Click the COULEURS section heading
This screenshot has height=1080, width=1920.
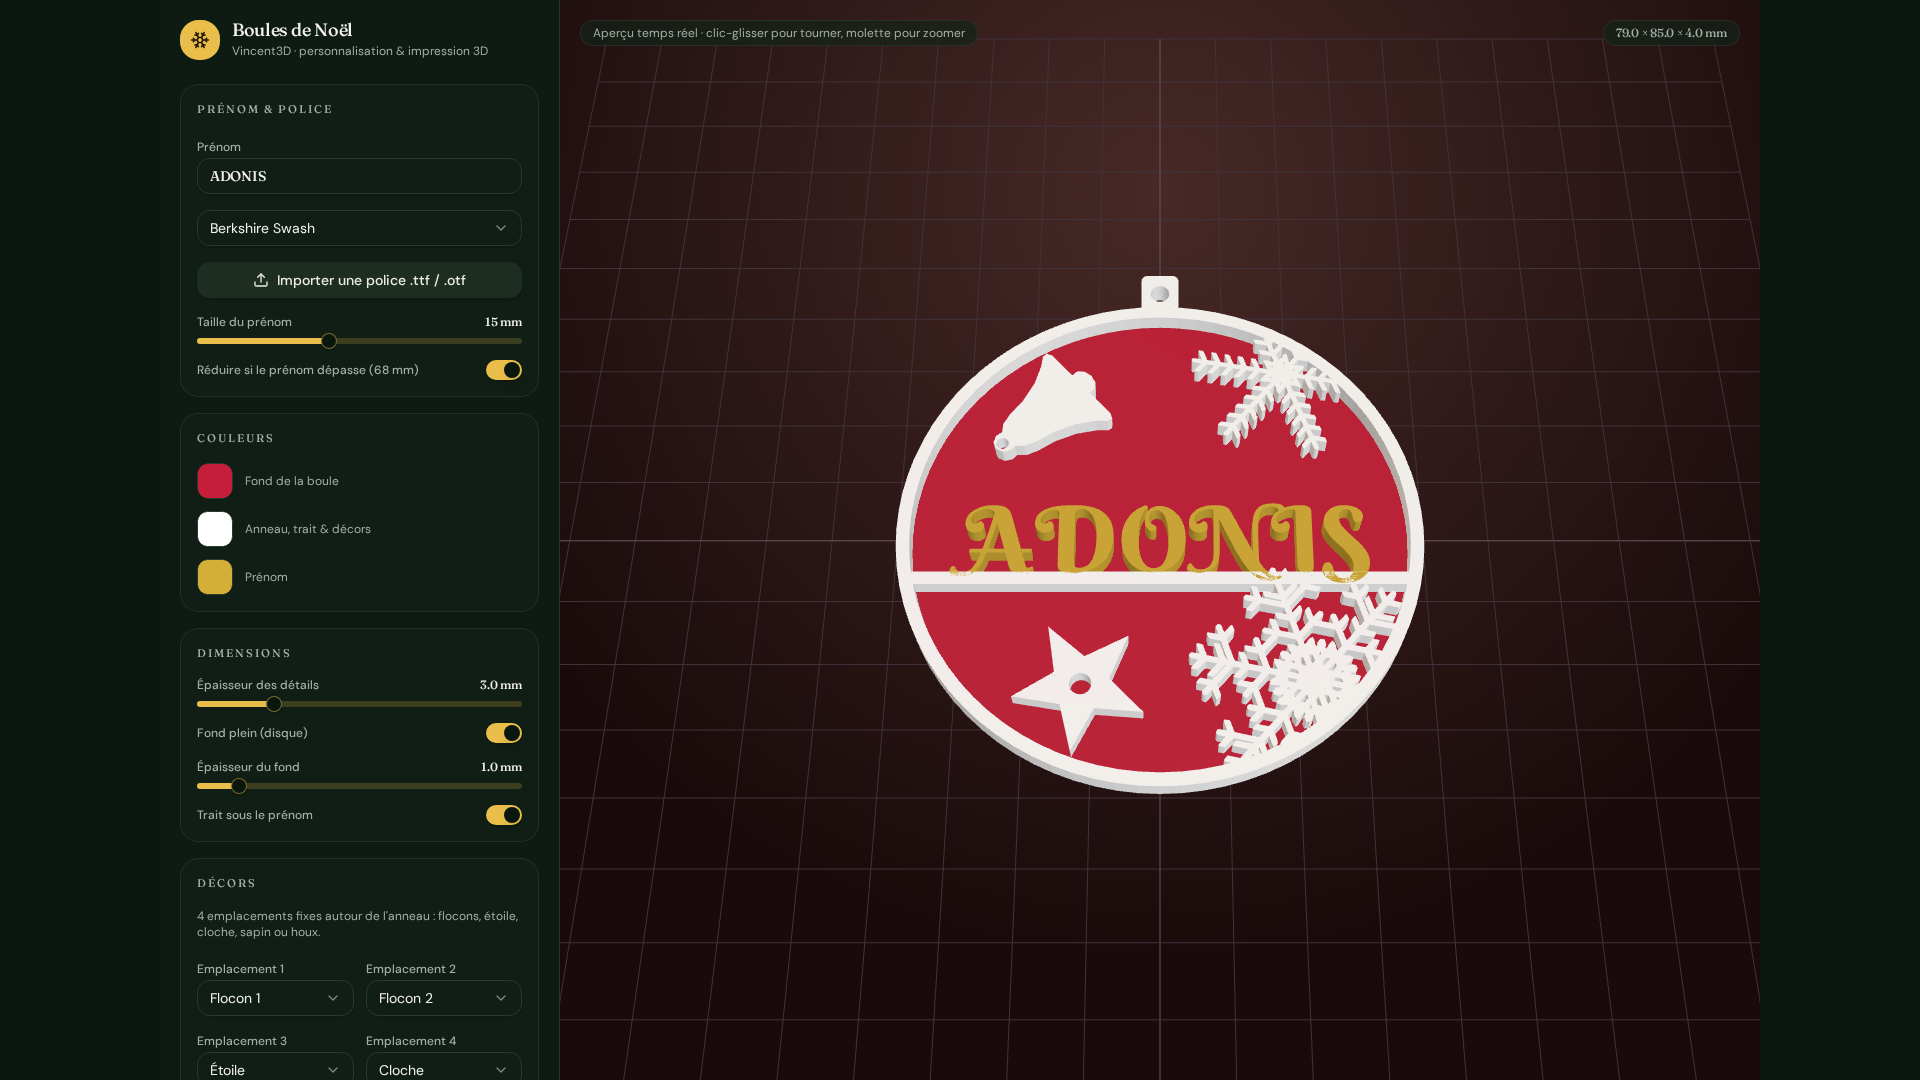(x=235, y=438)
